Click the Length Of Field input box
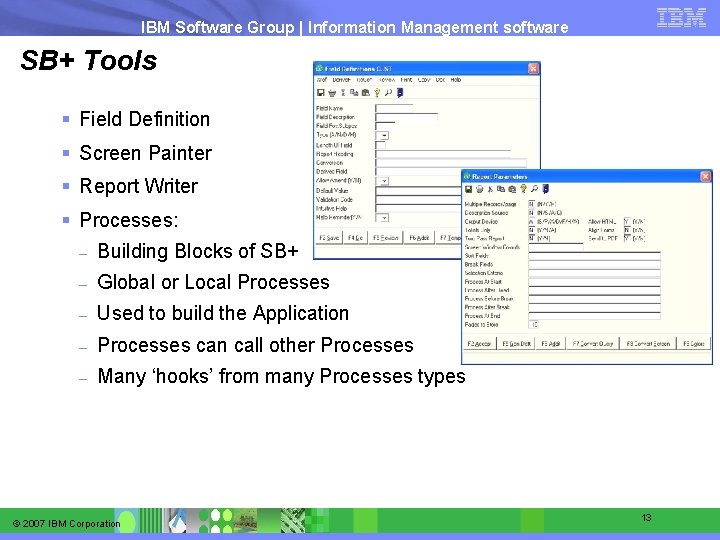Image resolution: width=720 pixels, height=540 pixels. 381,145
